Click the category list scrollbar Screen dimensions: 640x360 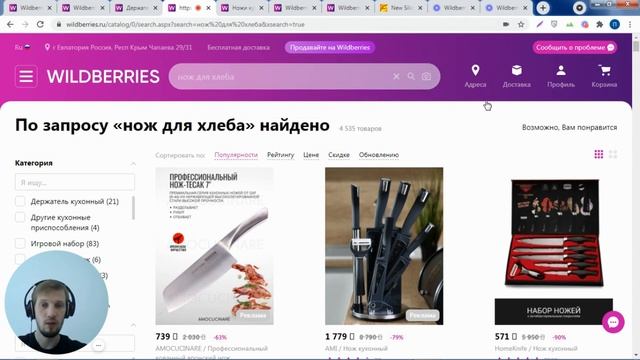click(x=133, y=208)
